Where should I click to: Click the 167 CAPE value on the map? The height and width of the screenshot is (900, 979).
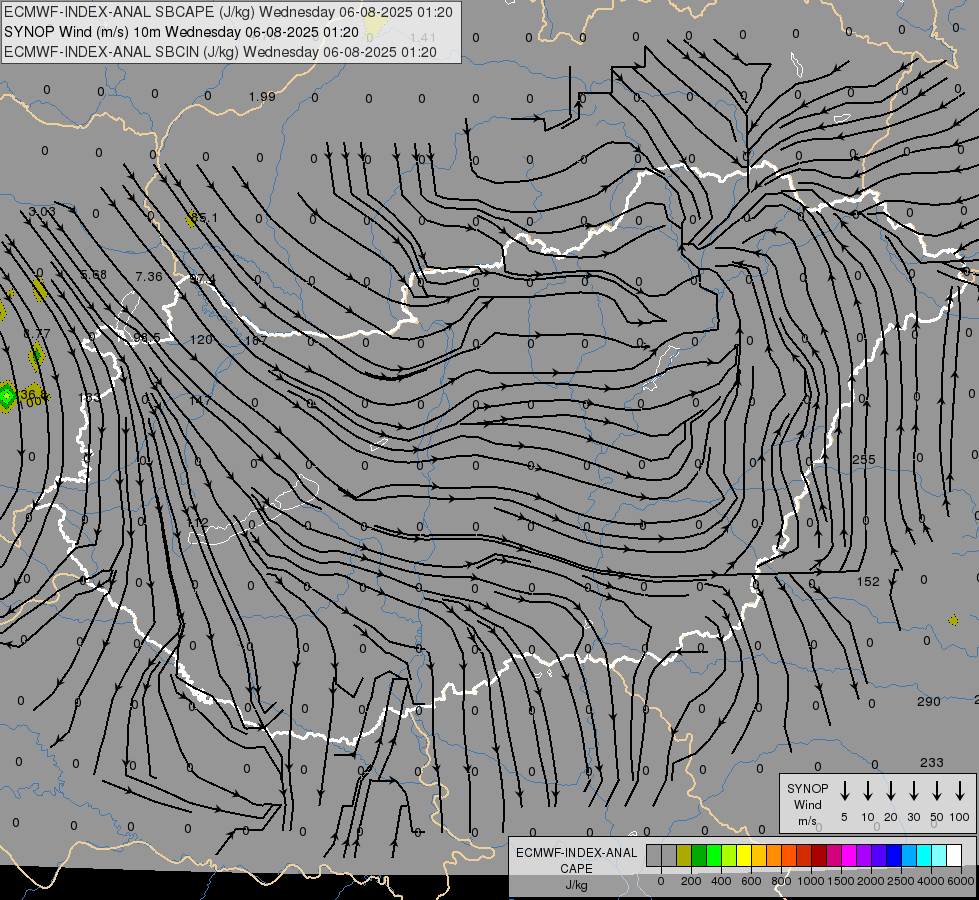pos(257,340)
